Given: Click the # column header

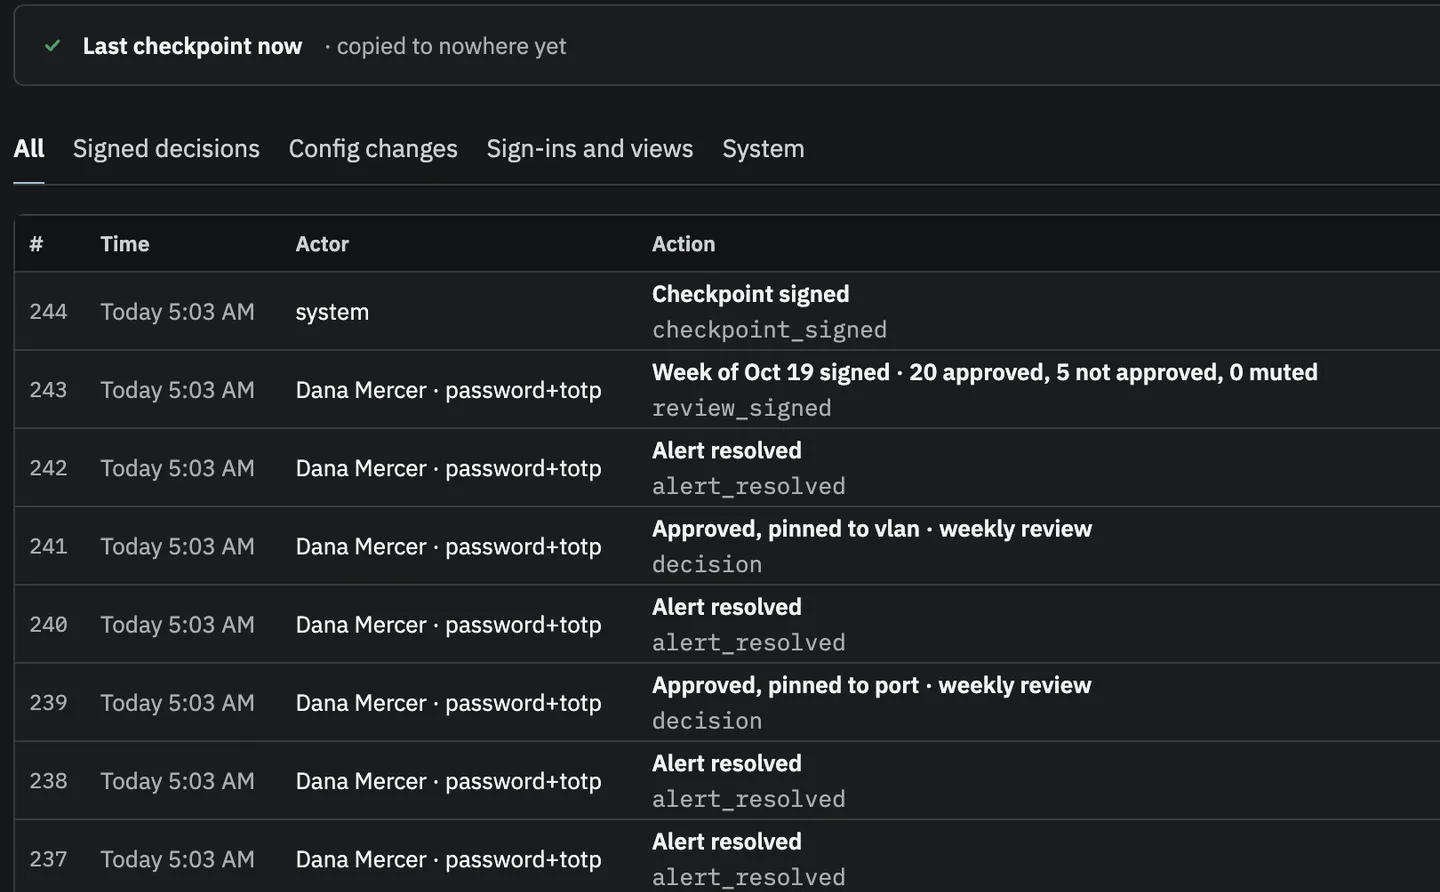Looking at the screenshot, I should [x=36, y=244].
